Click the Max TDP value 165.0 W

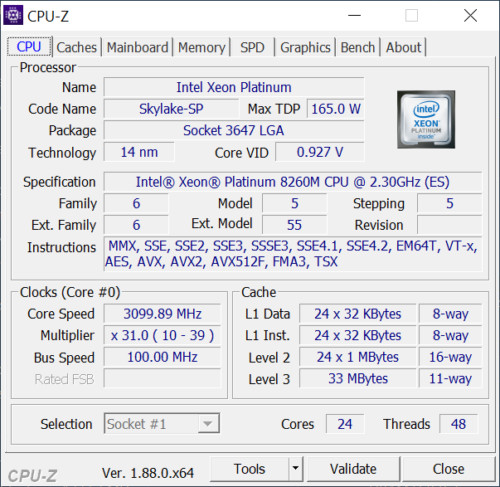click(335, 109)
